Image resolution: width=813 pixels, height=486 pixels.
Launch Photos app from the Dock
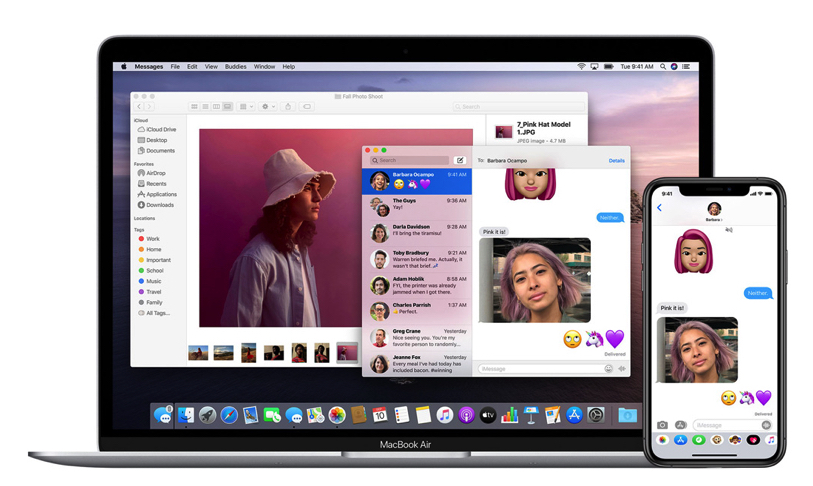(x=337, y=415)
